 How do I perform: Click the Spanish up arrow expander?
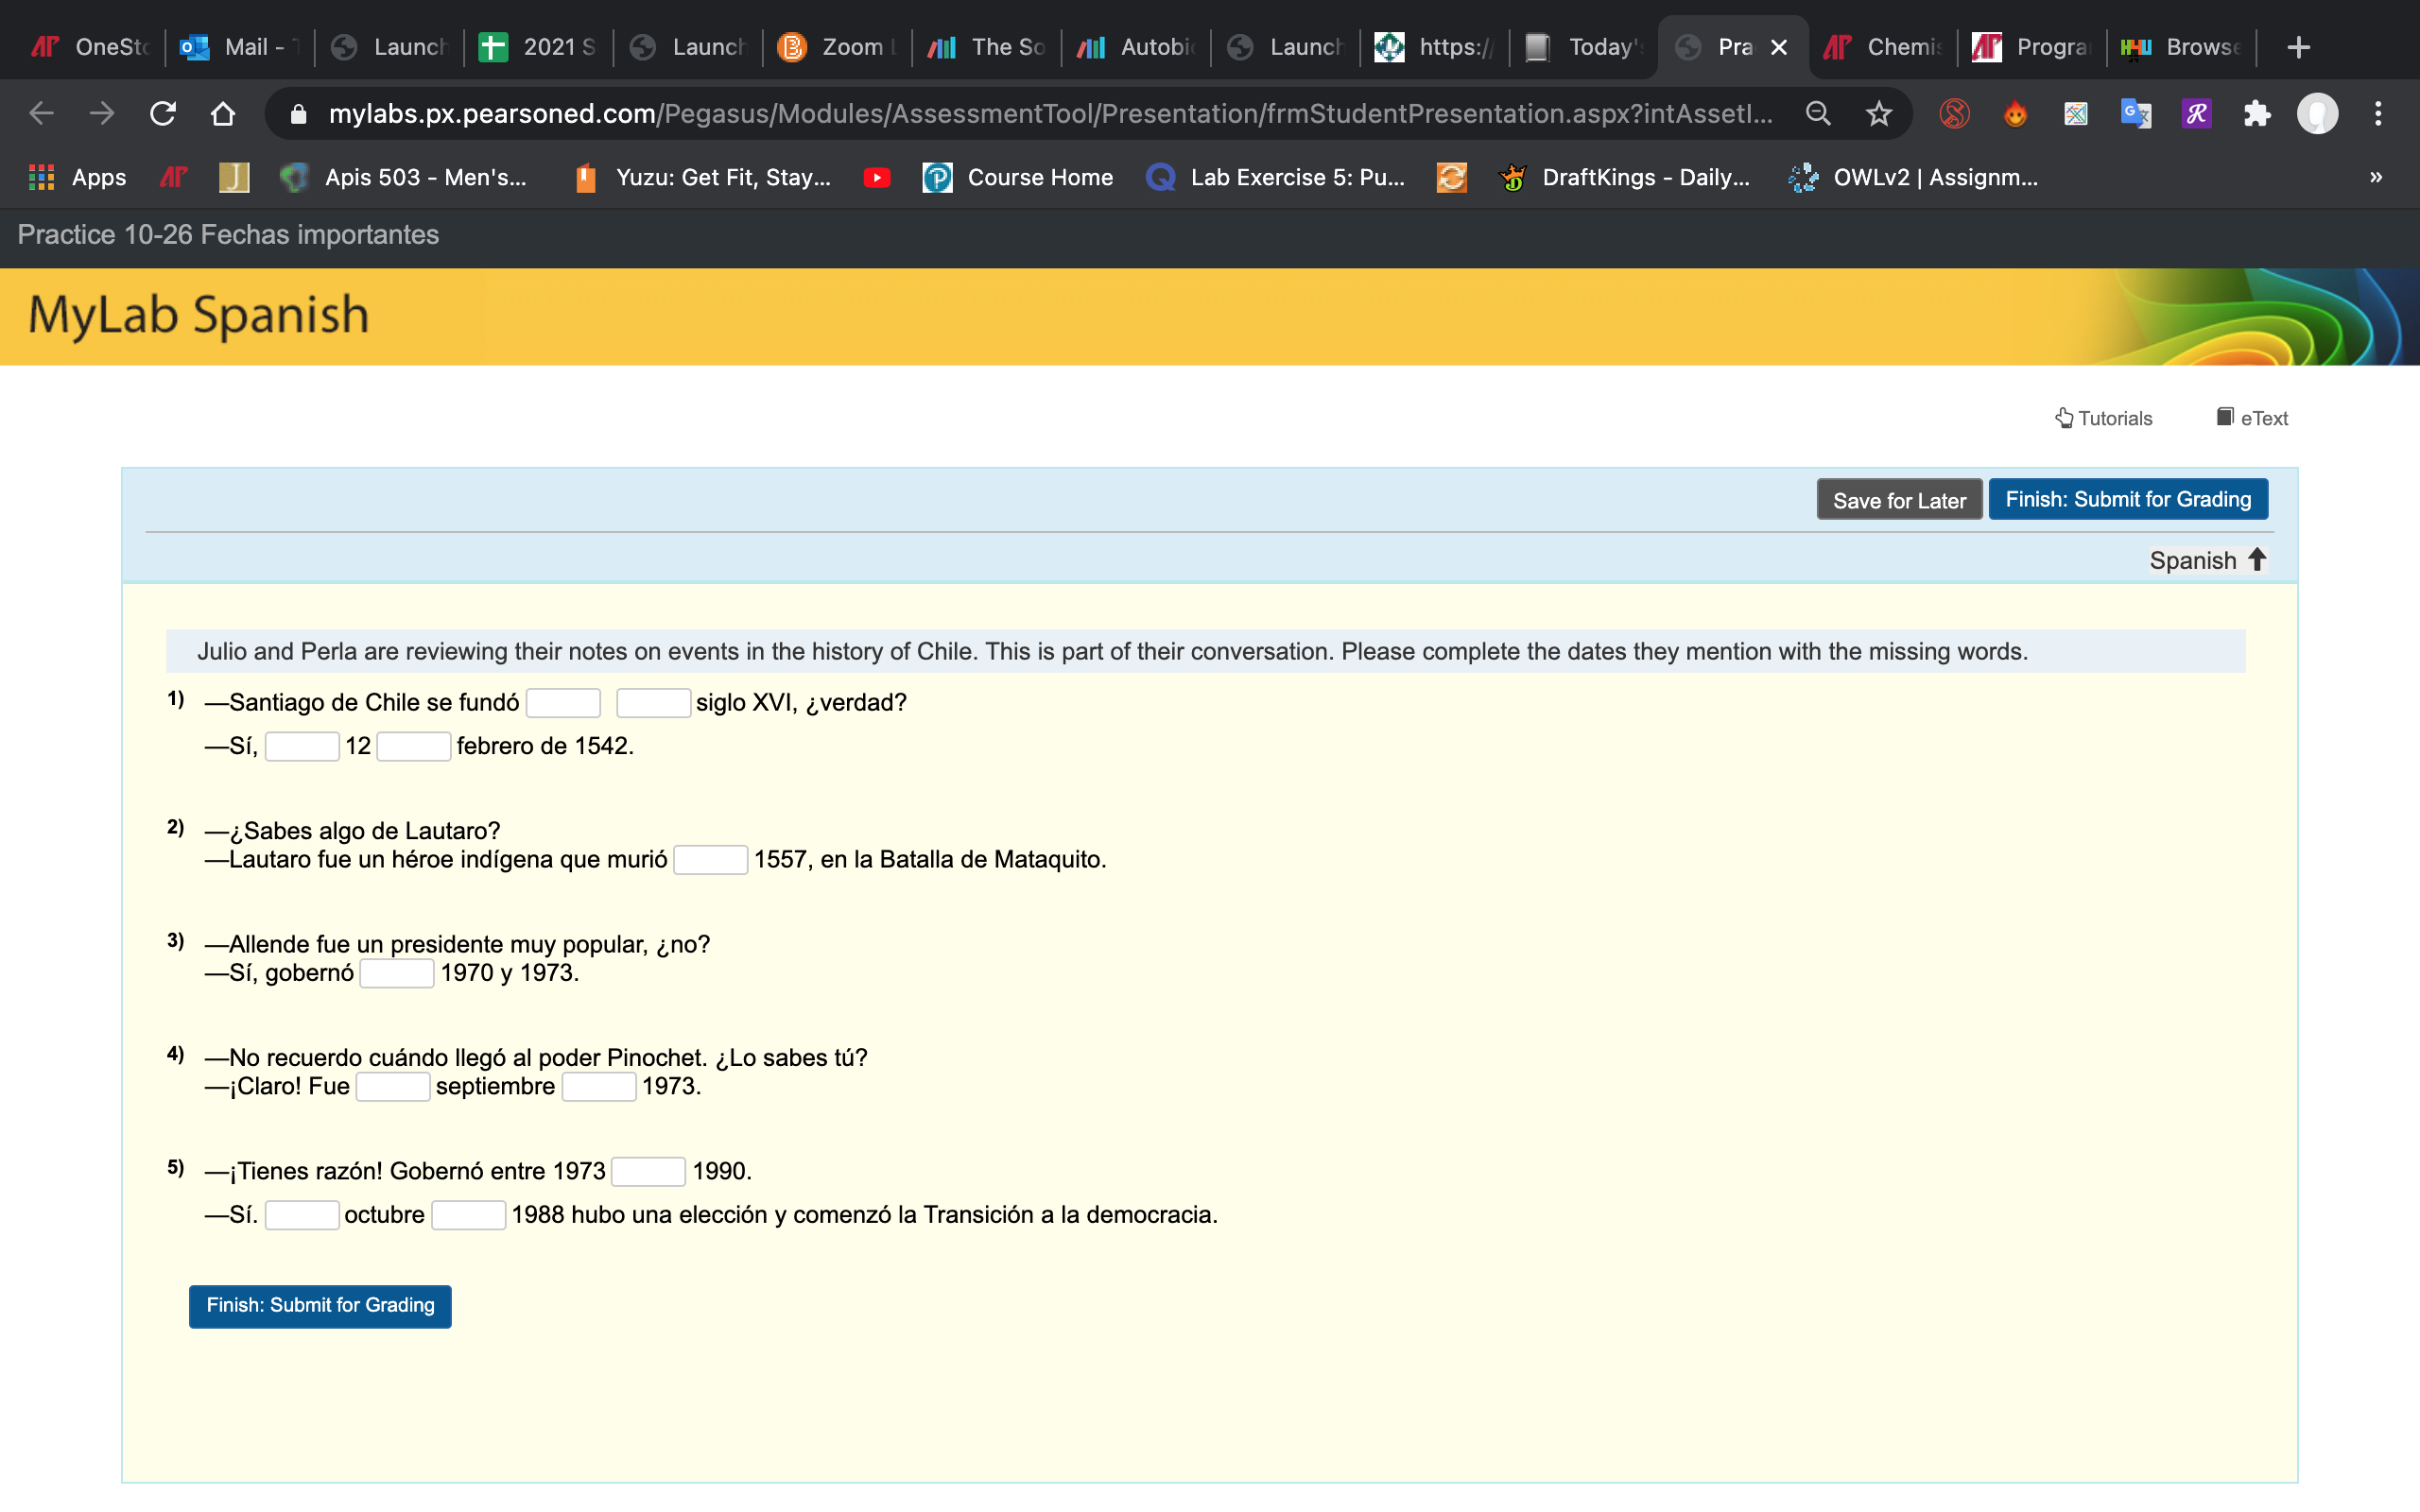tap(2257, 560)
